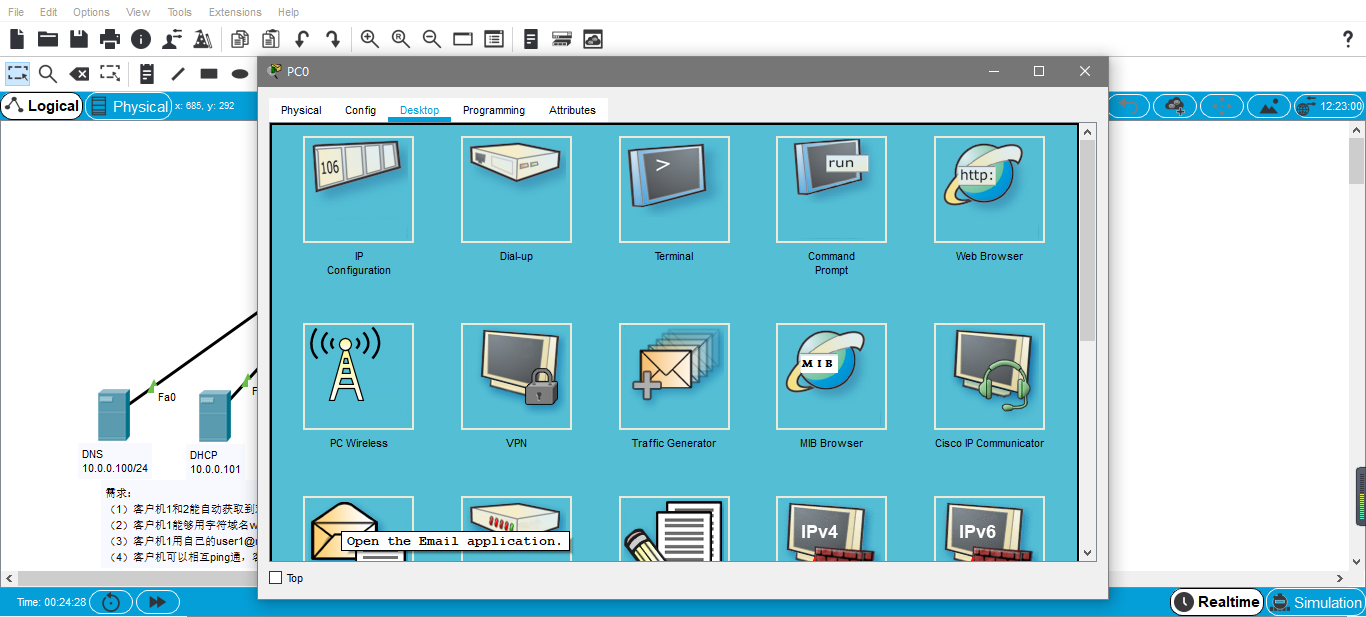The height and width of the screenshot is (617, 1366).
Task: Zoom in on the workspace
Action: (x=369, y=39)
